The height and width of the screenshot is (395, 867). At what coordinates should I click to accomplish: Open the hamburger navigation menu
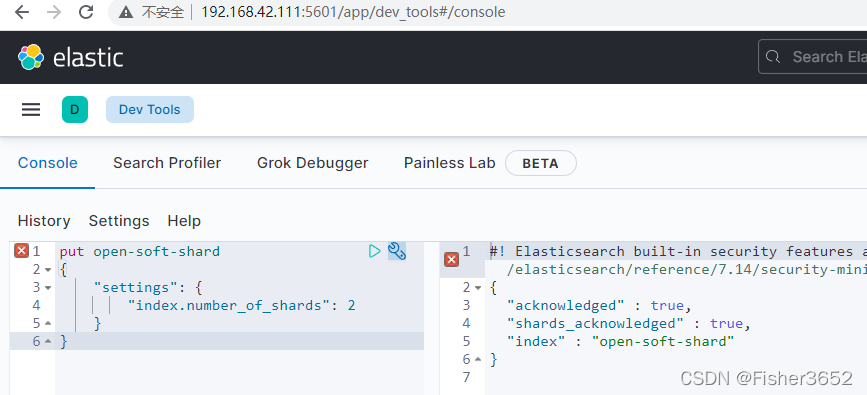31,110
